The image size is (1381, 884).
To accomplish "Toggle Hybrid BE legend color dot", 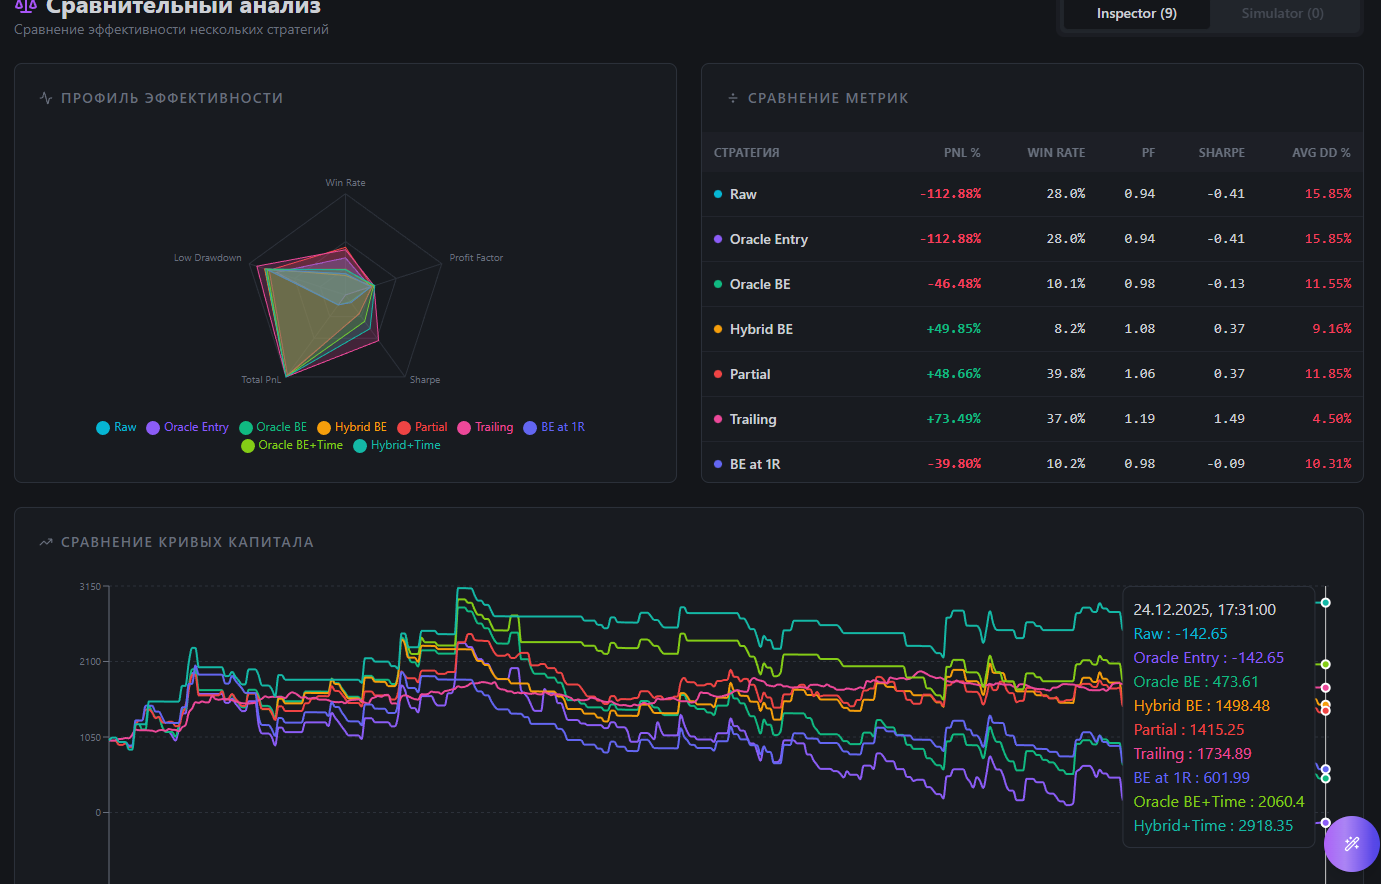I will [324, 428].
